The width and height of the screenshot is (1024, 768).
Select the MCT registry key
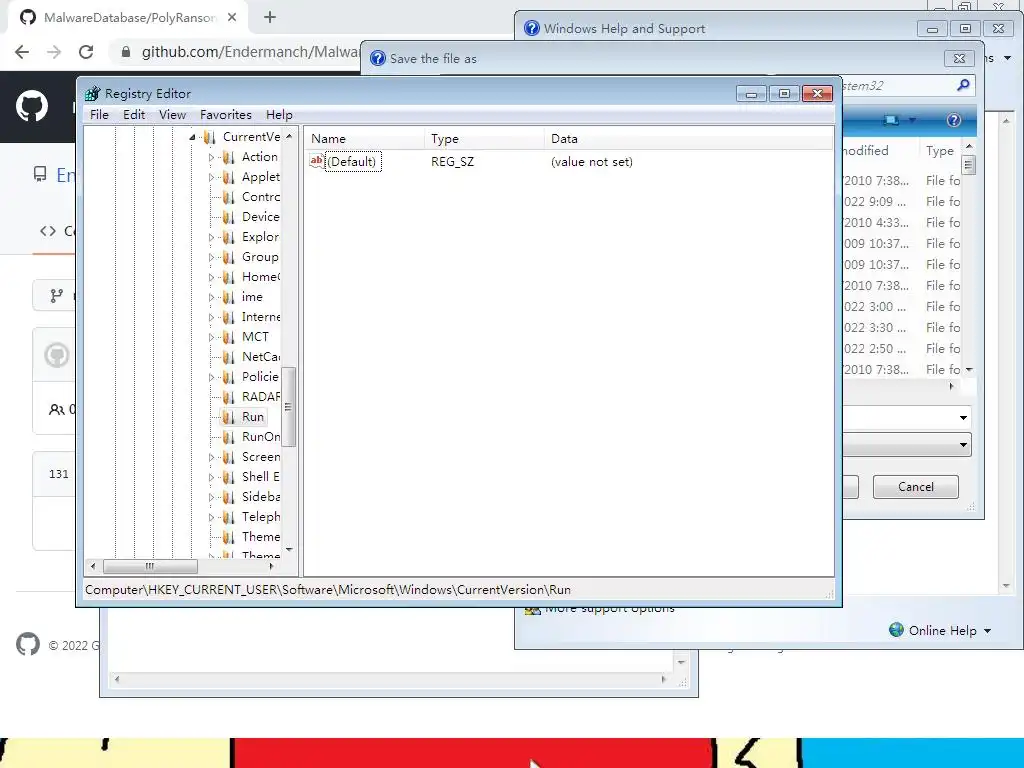(255, 337)
